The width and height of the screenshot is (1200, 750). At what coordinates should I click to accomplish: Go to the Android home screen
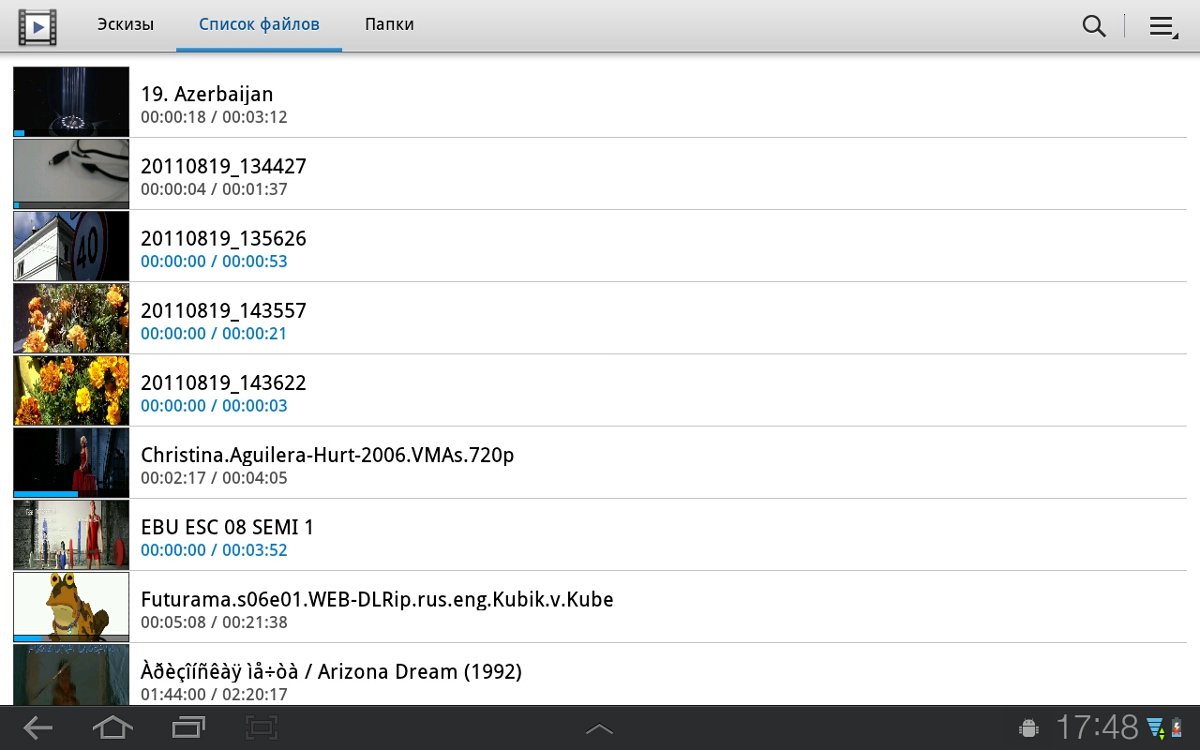(112, 728)
